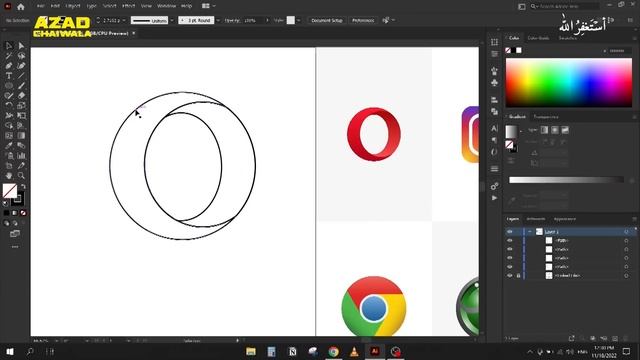Select the Shape Builder tool
The height and width of the screenshot is (360, 640).
tap(9, 126)
